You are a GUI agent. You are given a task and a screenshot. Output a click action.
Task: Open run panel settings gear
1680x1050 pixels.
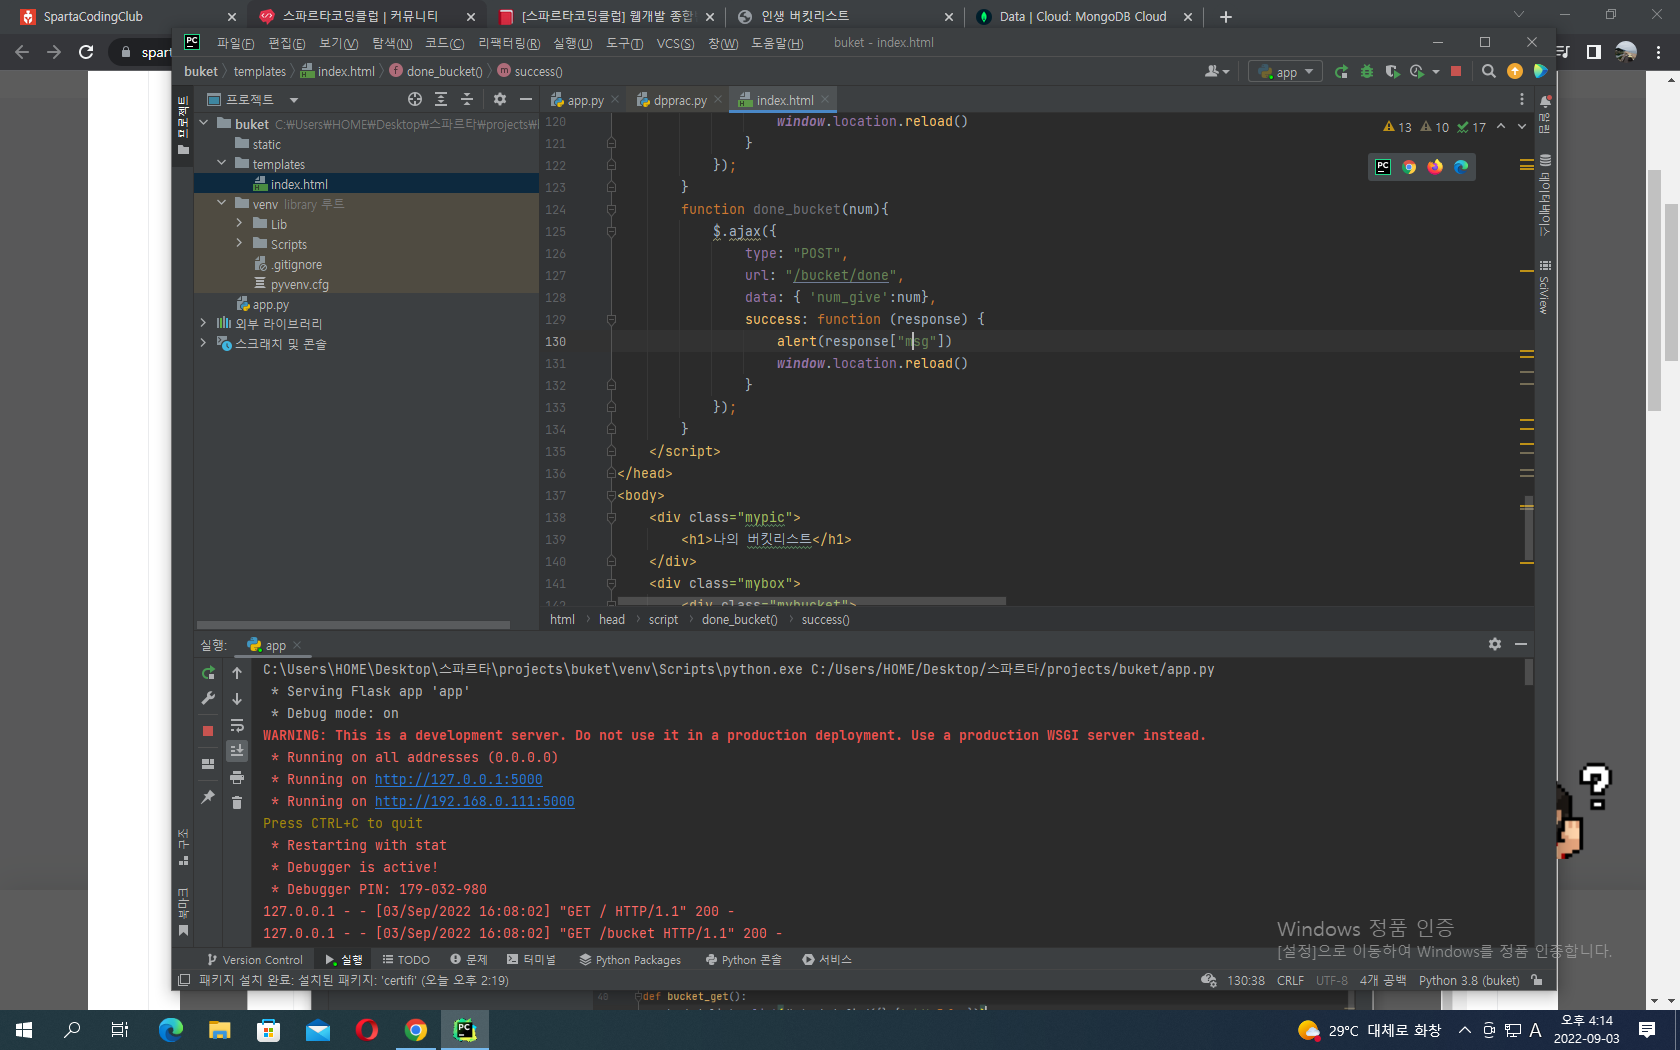[1495, 644]
